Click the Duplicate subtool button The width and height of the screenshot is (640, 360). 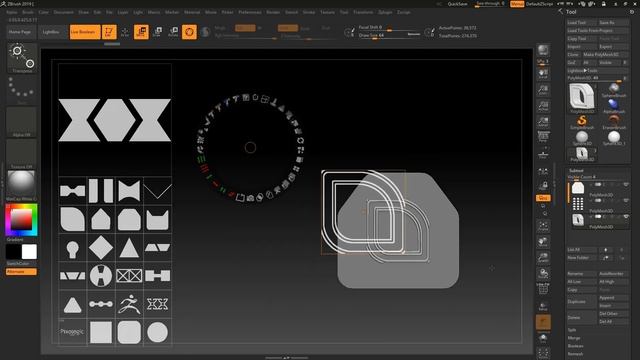582,302
